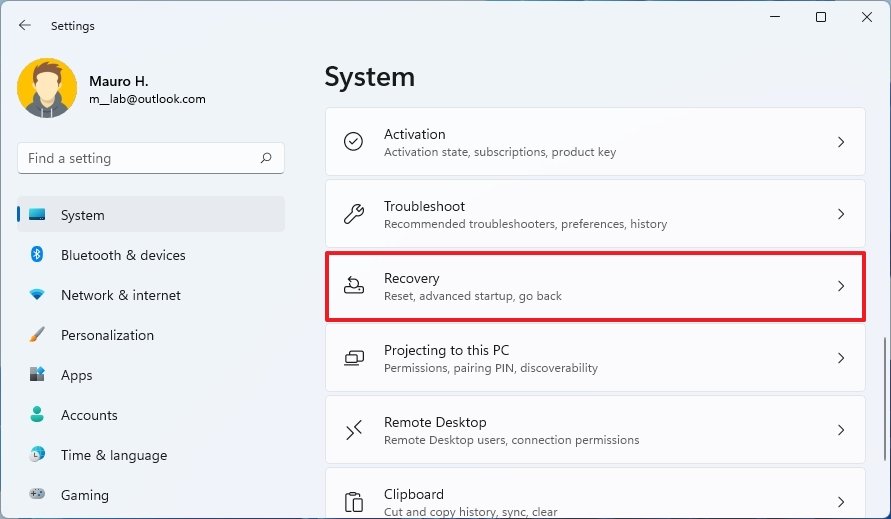Click the search magnifier icon
This screenshot has width=891, height=519.
coord(266,158)
